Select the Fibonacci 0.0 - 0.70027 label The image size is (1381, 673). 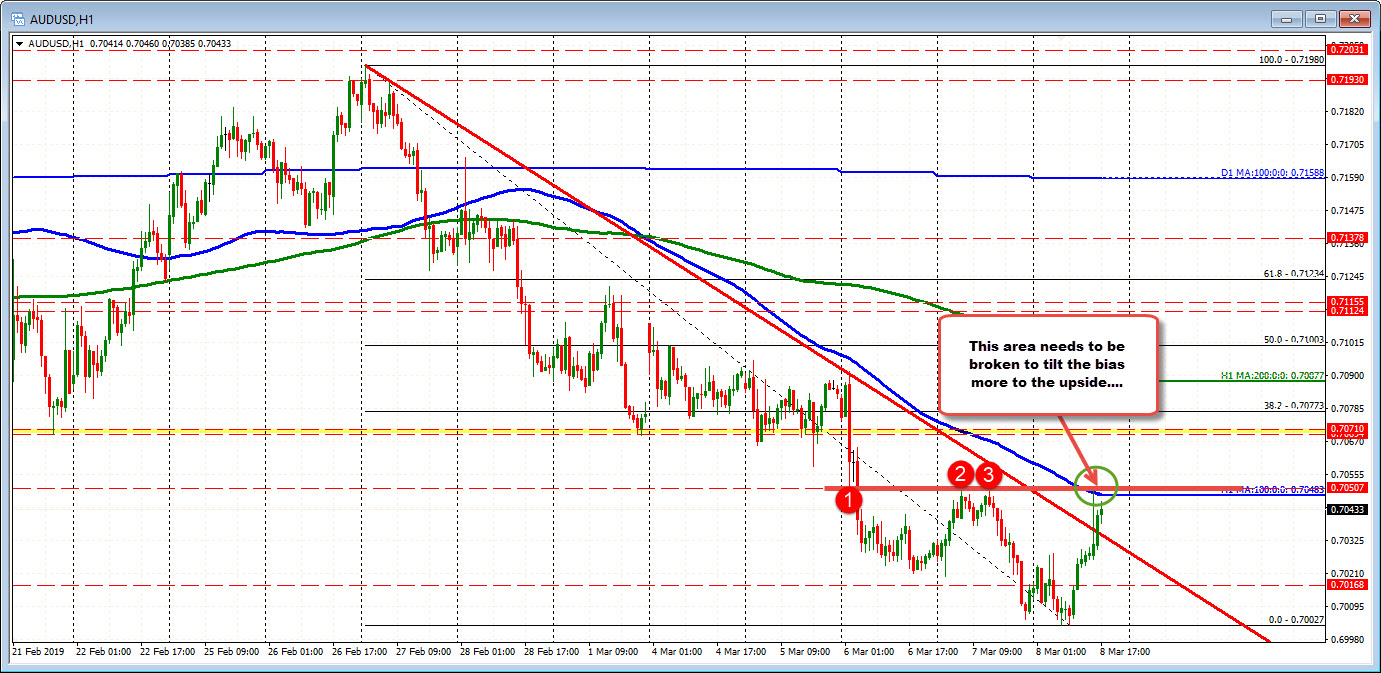(x=1296, y=620)
